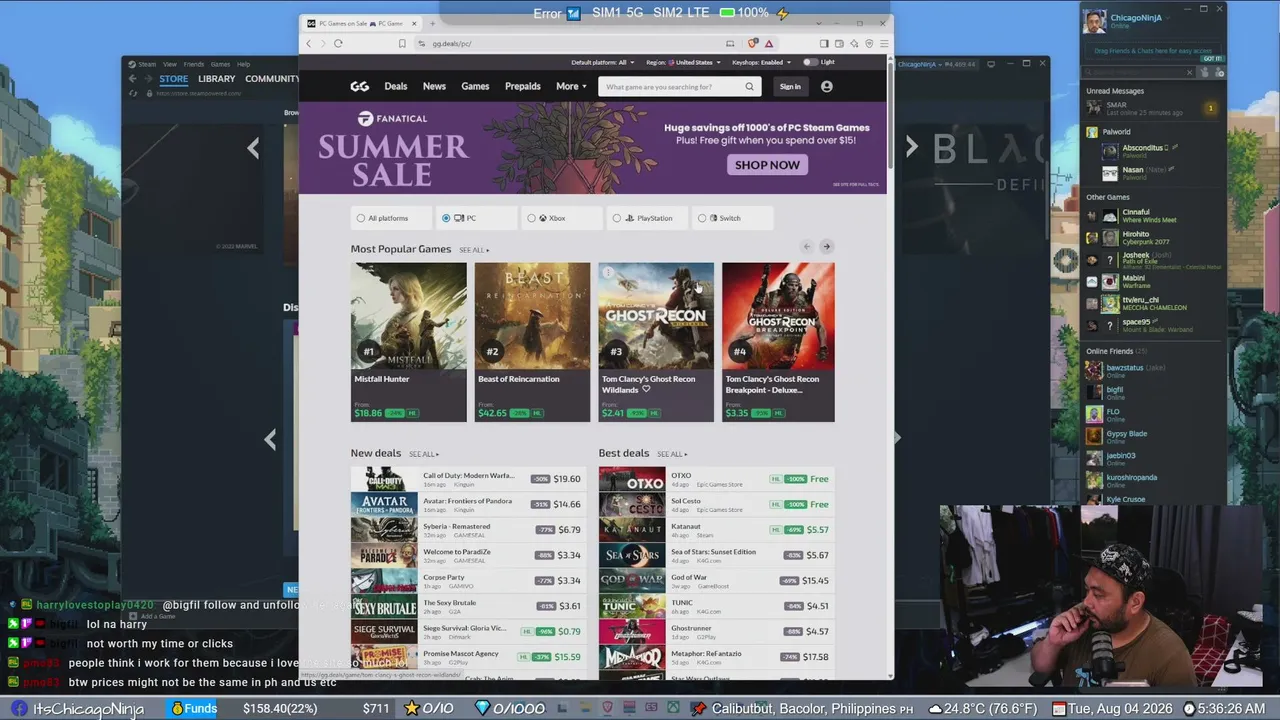This screenshot has width=1280, height=720.
Task: Reload the gg.deals page in the browser
Action: tap(338, 44)
